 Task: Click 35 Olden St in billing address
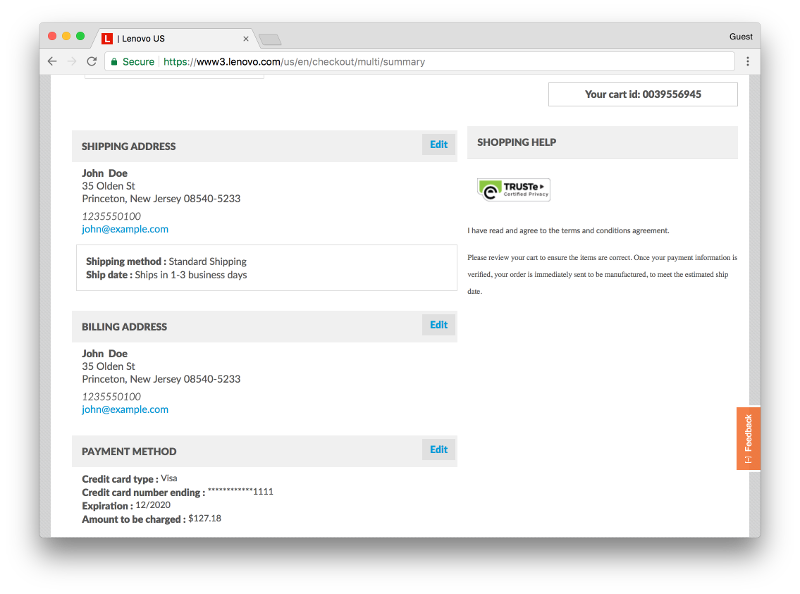click(109, 366)
